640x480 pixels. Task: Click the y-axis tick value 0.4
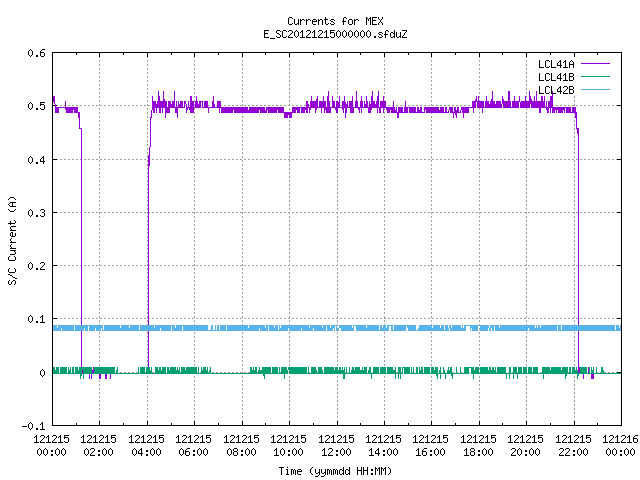pos(36,160)
